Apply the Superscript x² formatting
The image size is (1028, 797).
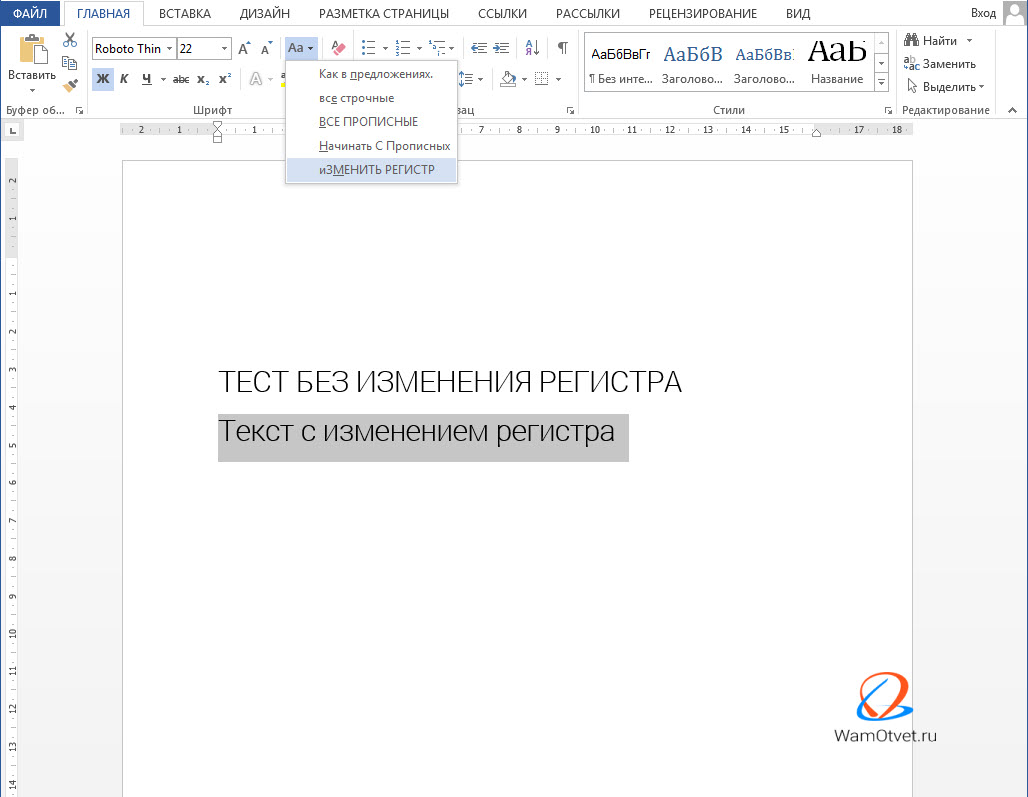click(x=225, y=79)
